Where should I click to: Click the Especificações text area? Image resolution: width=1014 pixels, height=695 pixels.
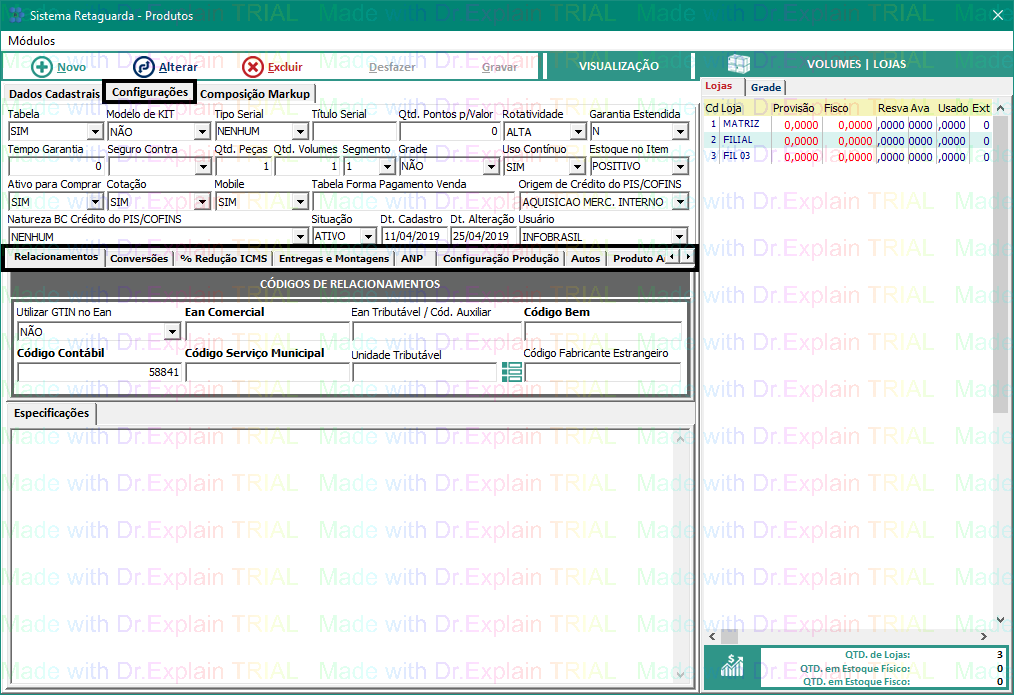342,557
